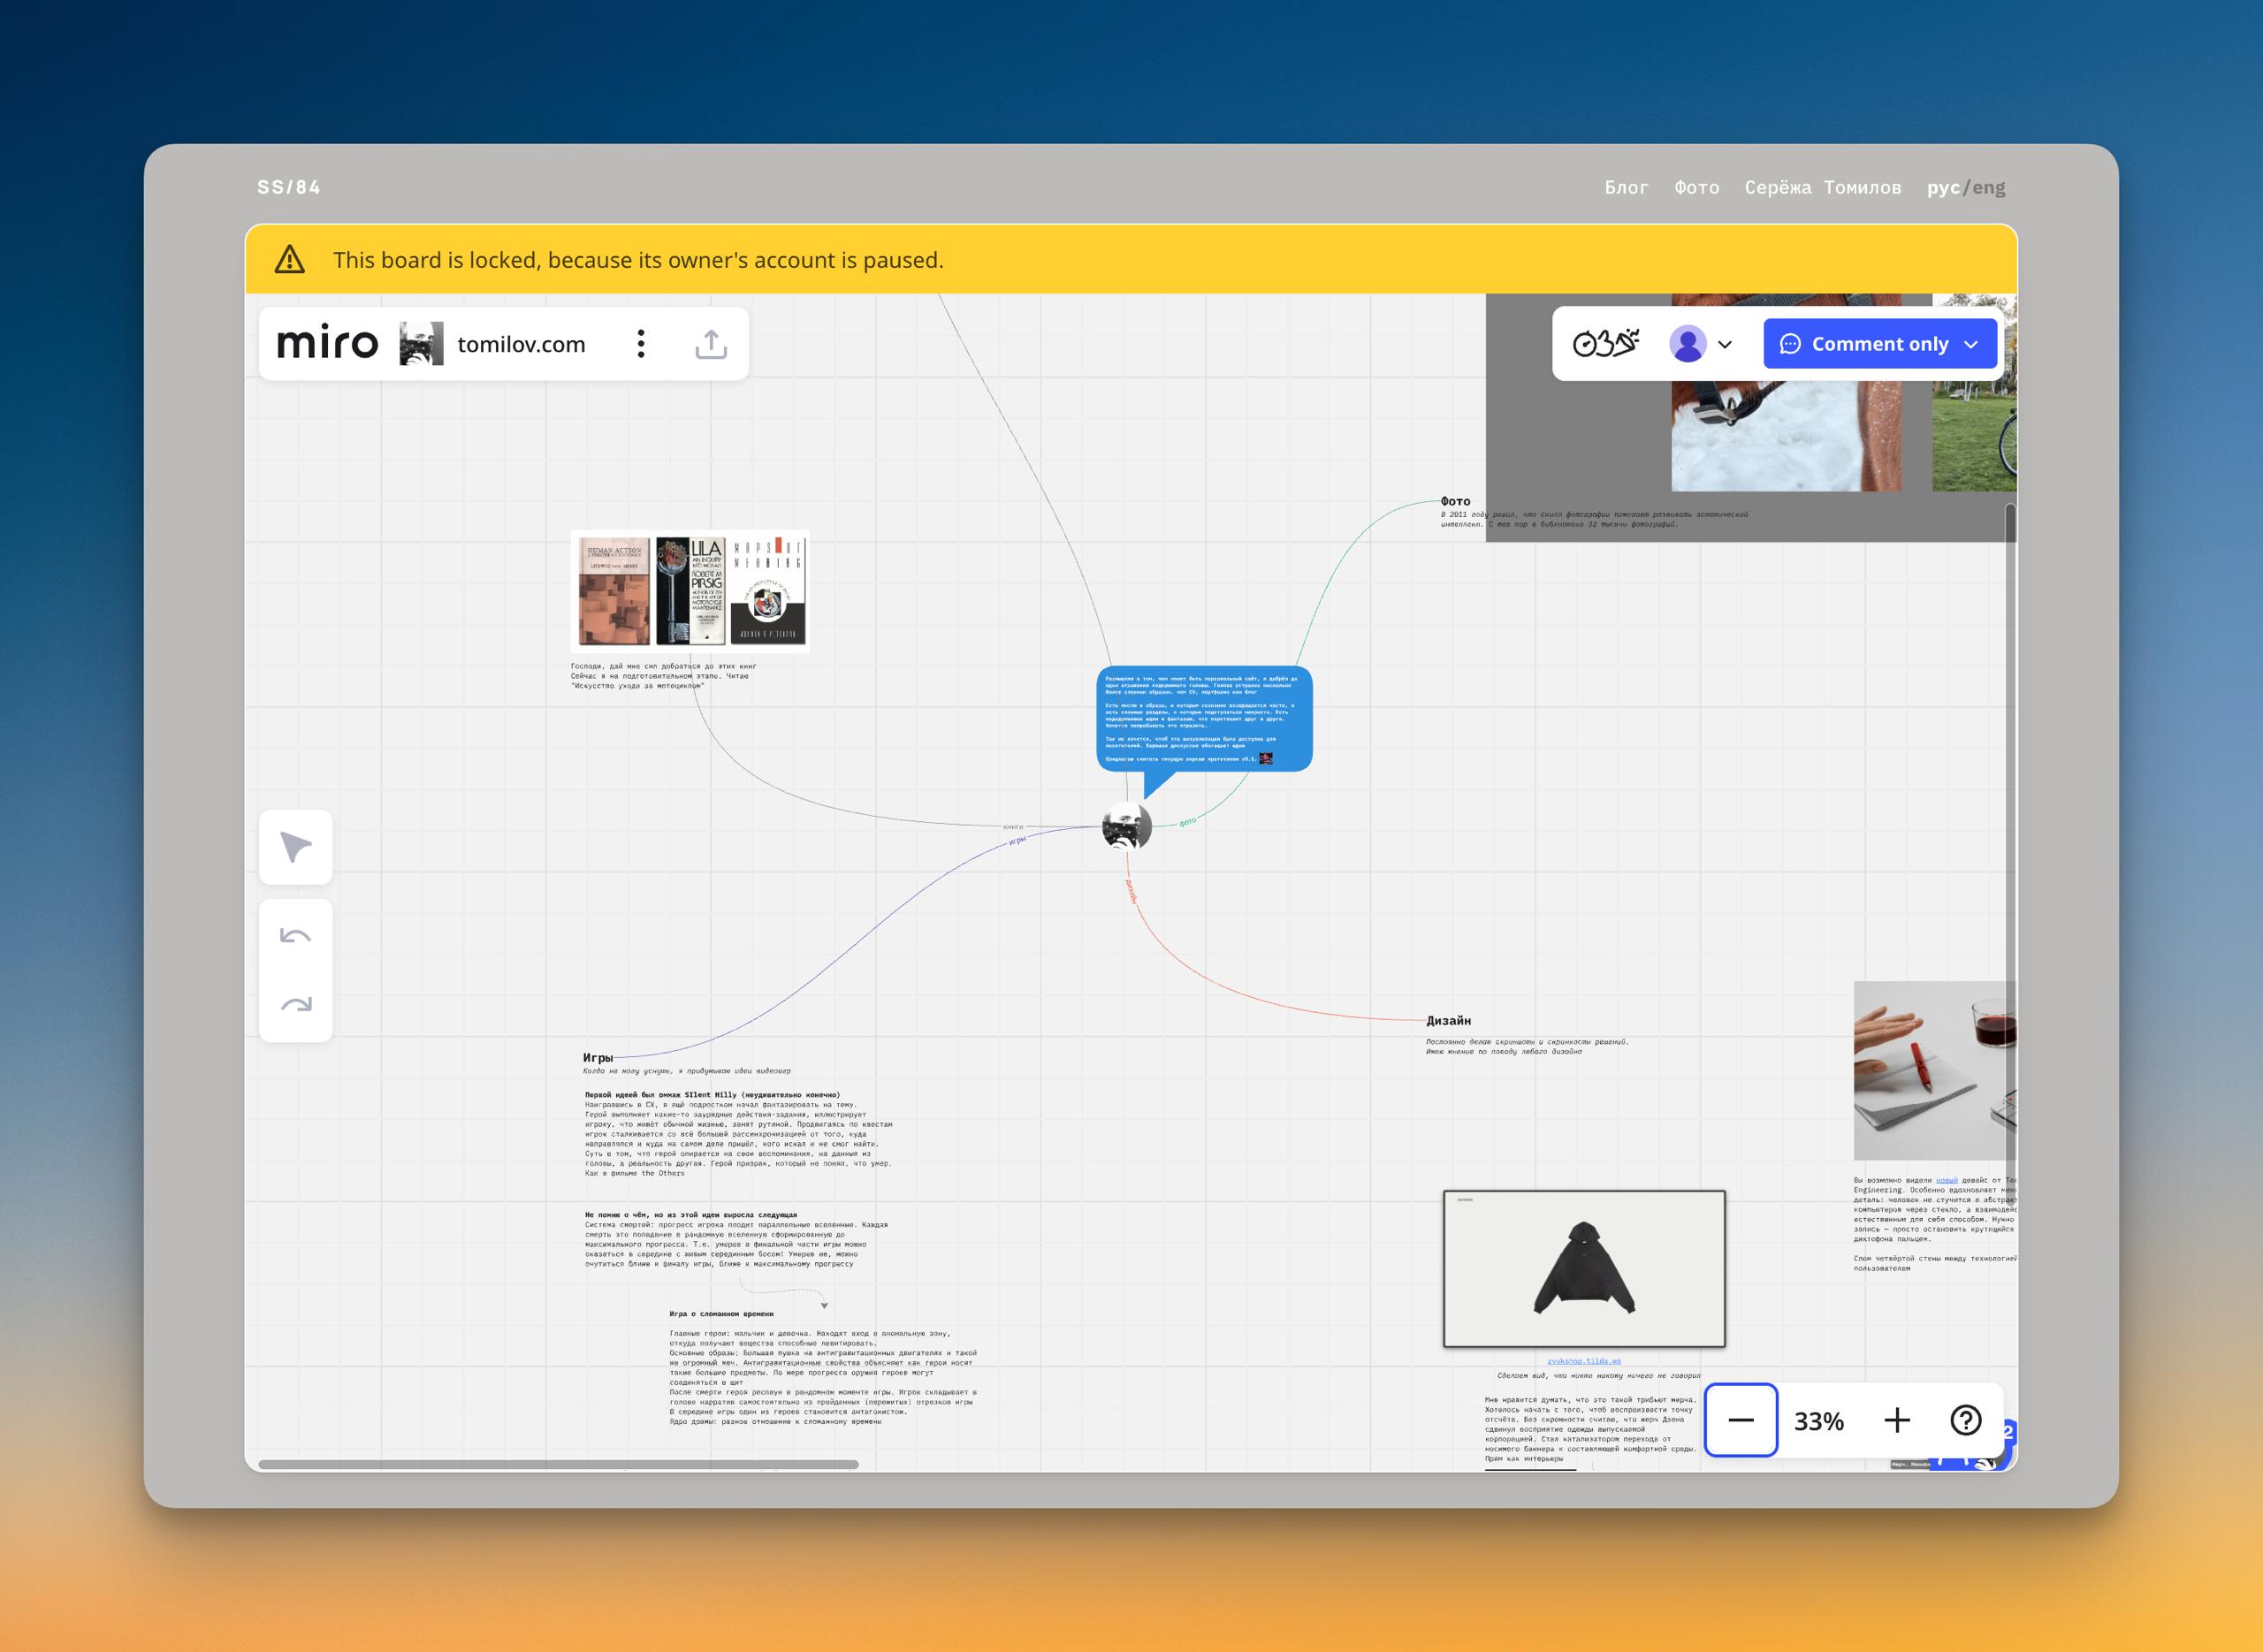Screen dimensions: 2263x1652
Task: Click the black hoodie screenshot
Action: (1584, 1269)
